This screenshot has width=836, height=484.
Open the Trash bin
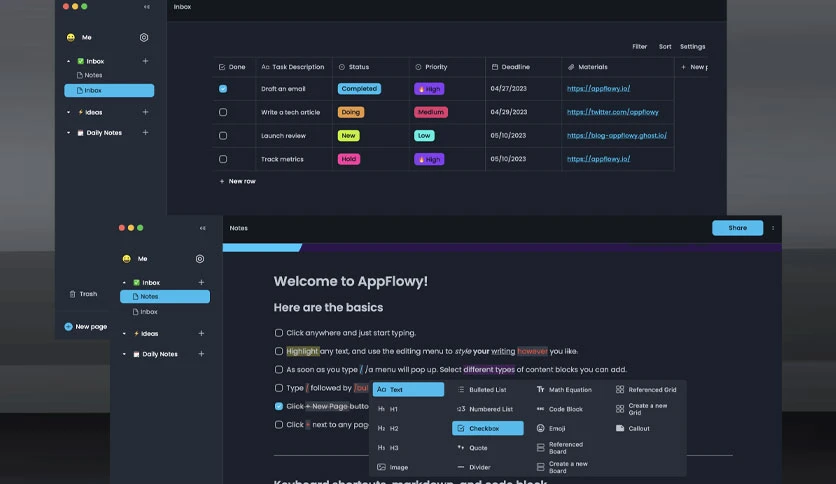(x=83, y=294)
